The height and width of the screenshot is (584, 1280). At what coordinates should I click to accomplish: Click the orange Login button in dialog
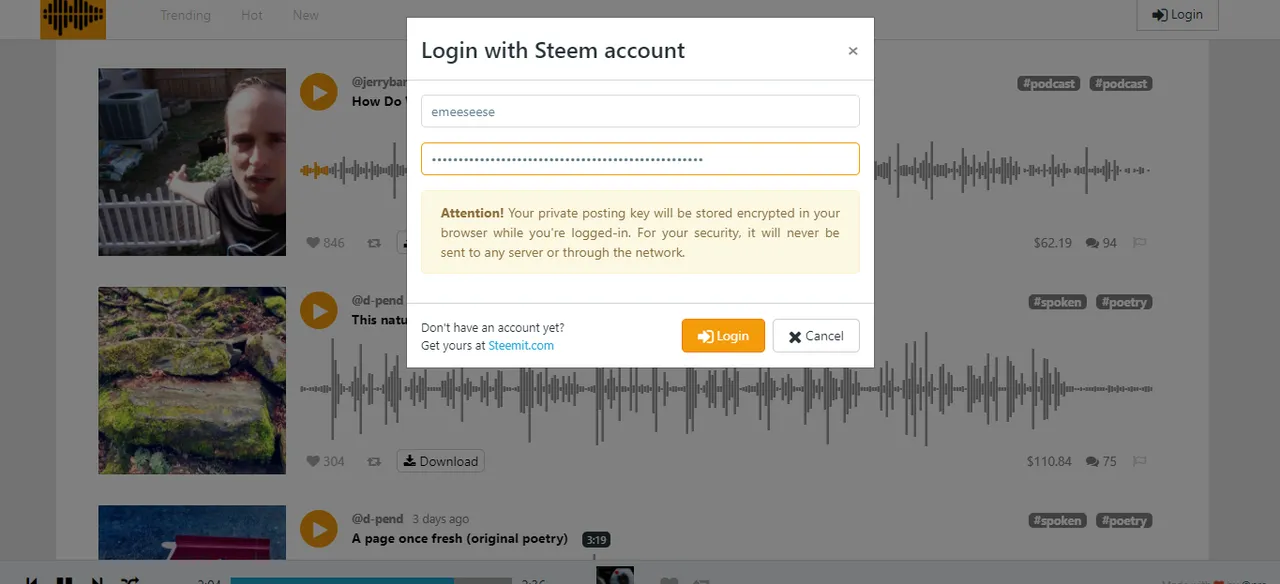(723, 336)
